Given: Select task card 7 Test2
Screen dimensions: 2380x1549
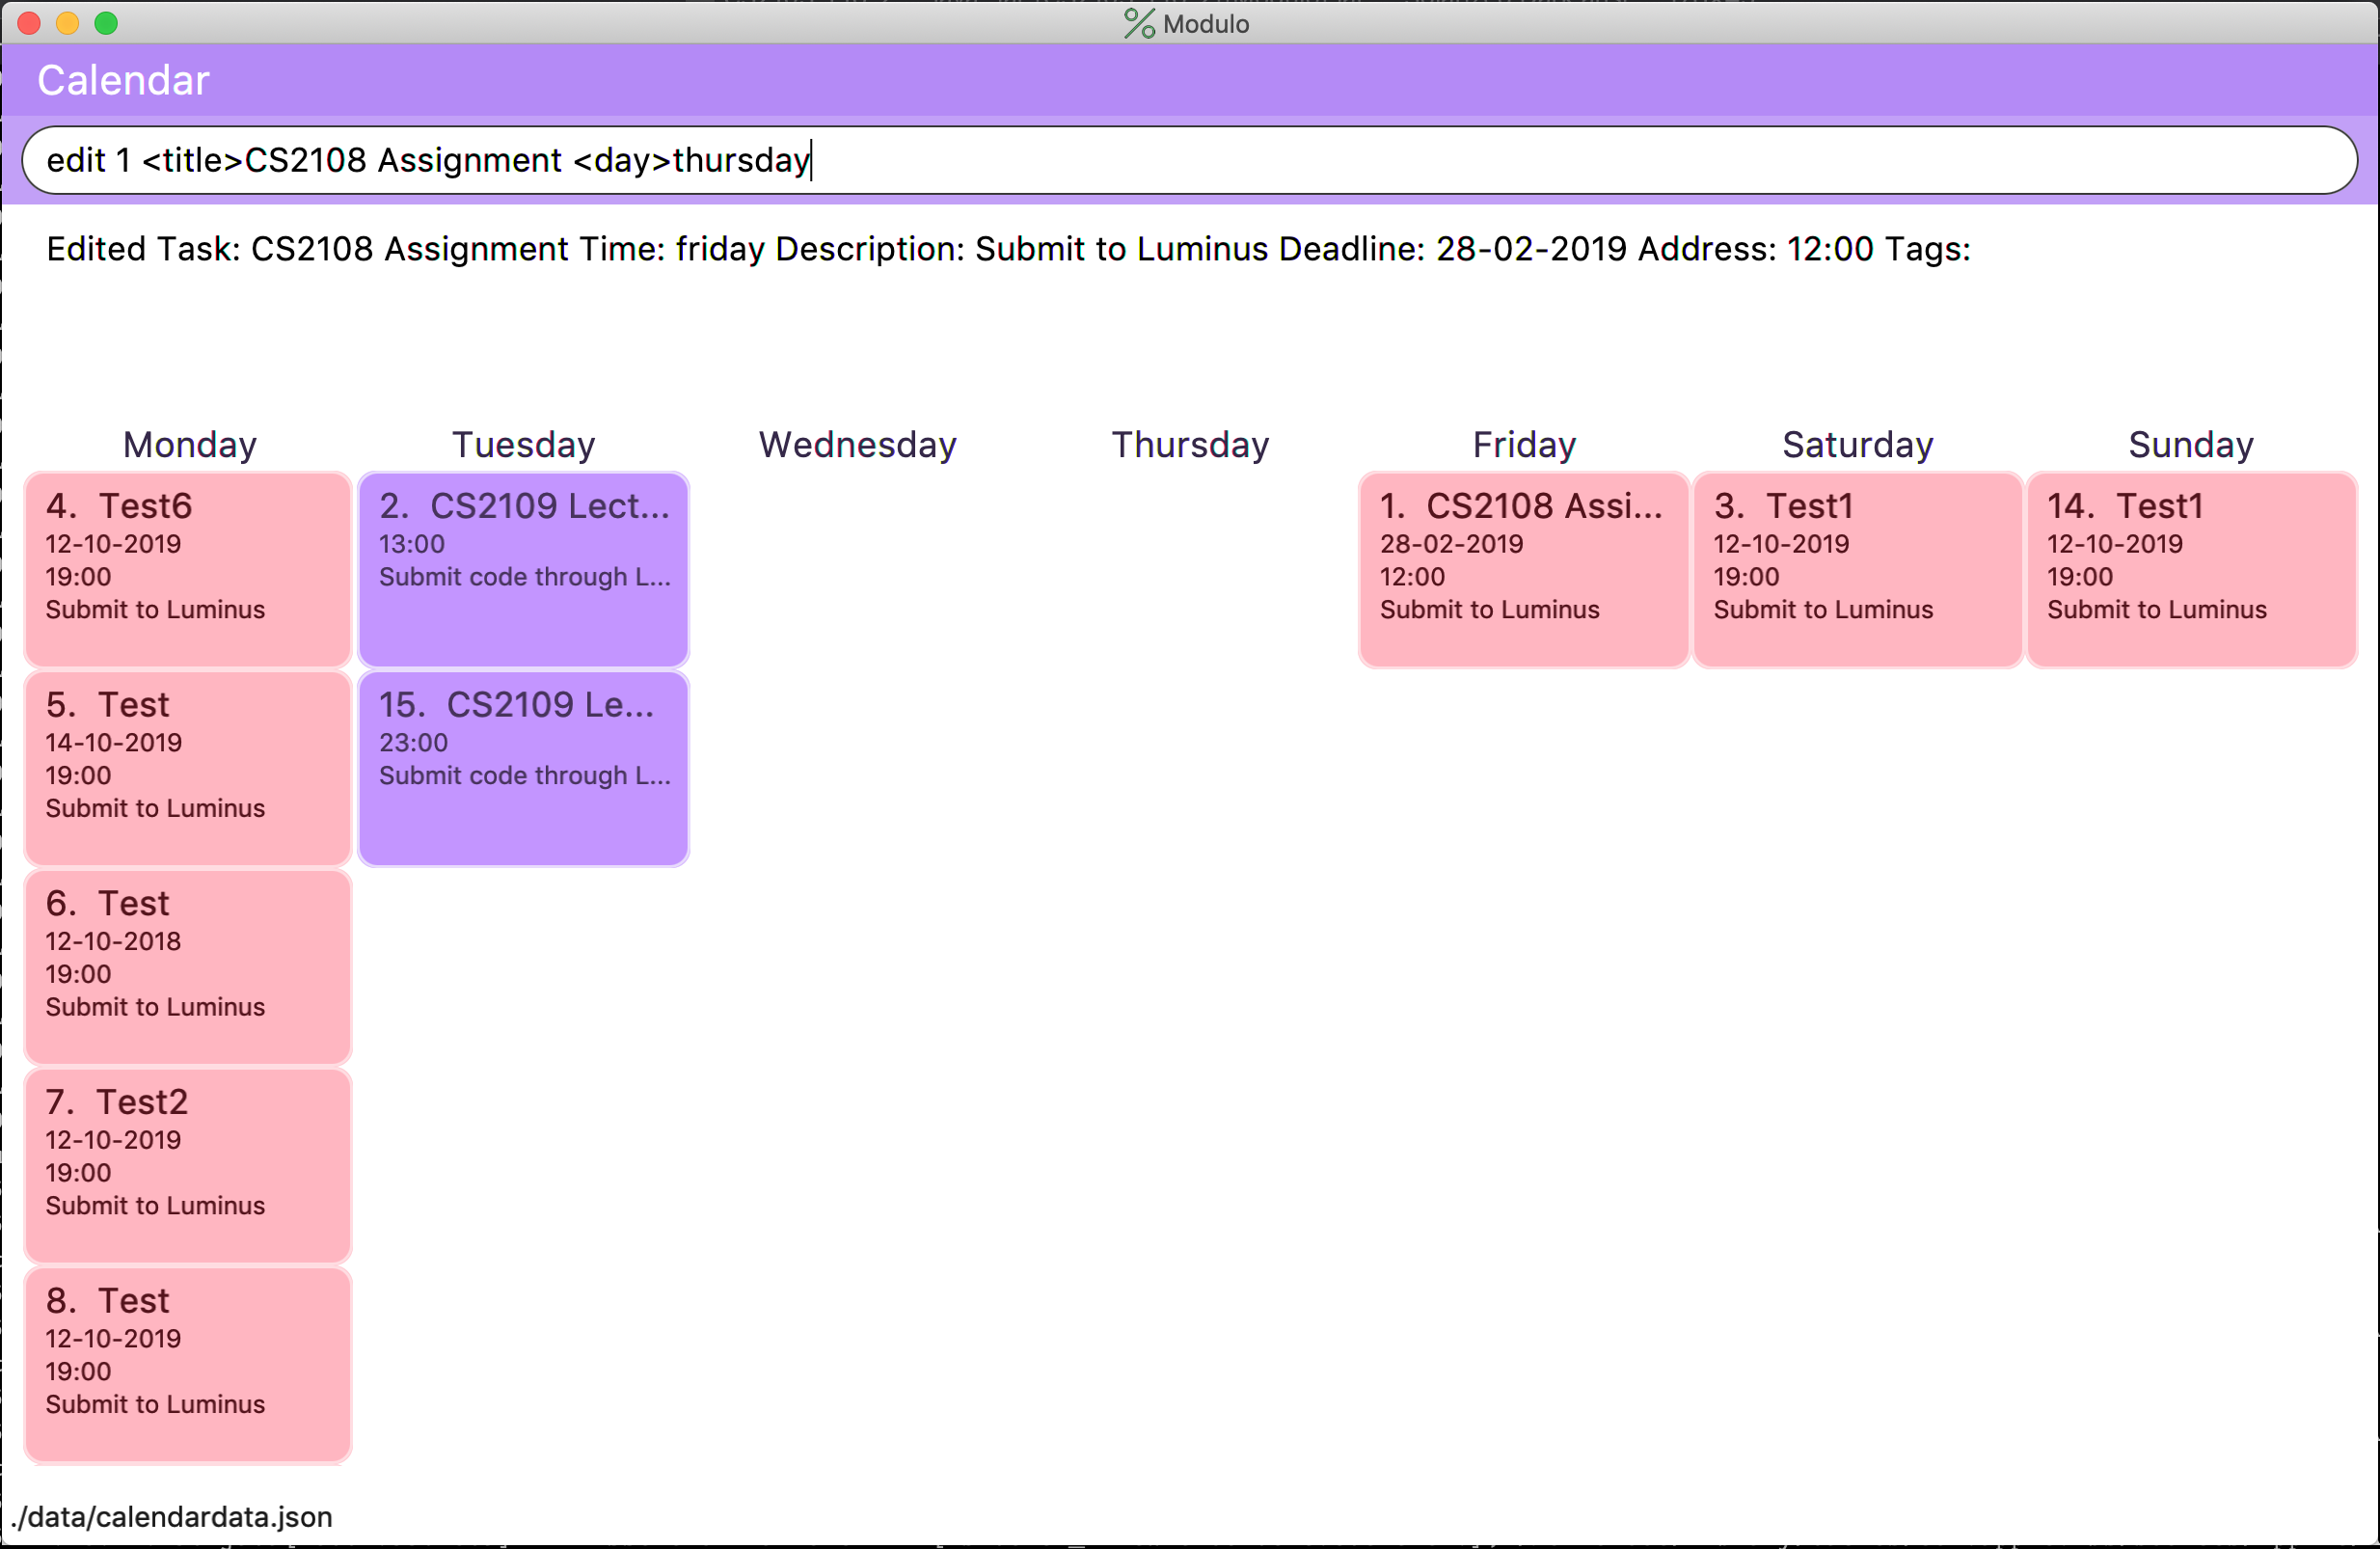Looking at the screenshot, I should pyautogui.click(x=188, y=1164).
